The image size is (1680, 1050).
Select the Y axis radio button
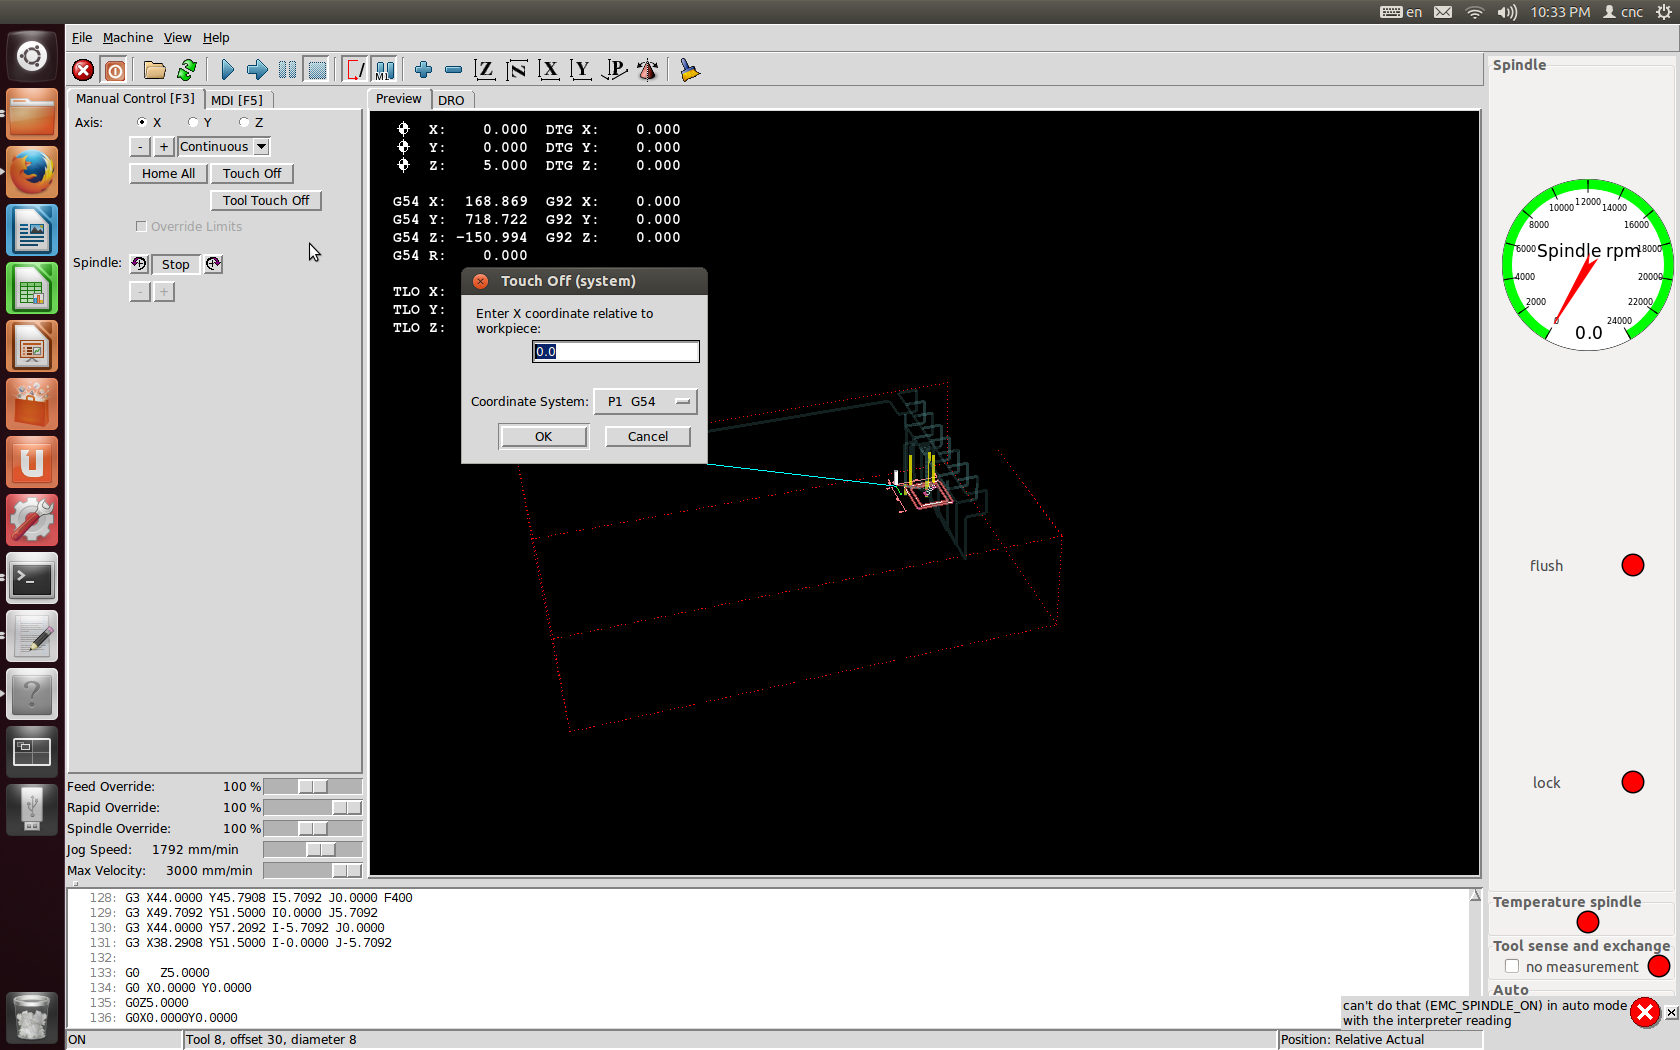pyautogui.click(x=193, y=123)
